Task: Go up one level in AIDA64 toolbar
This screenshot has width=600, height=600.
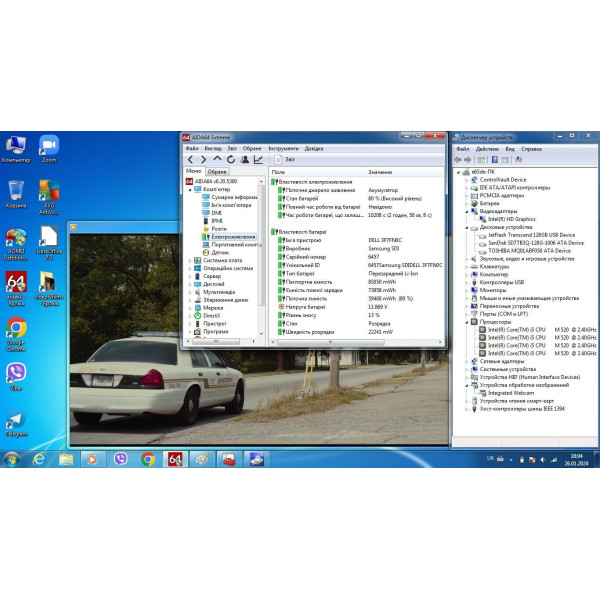Action: (217, 159)
